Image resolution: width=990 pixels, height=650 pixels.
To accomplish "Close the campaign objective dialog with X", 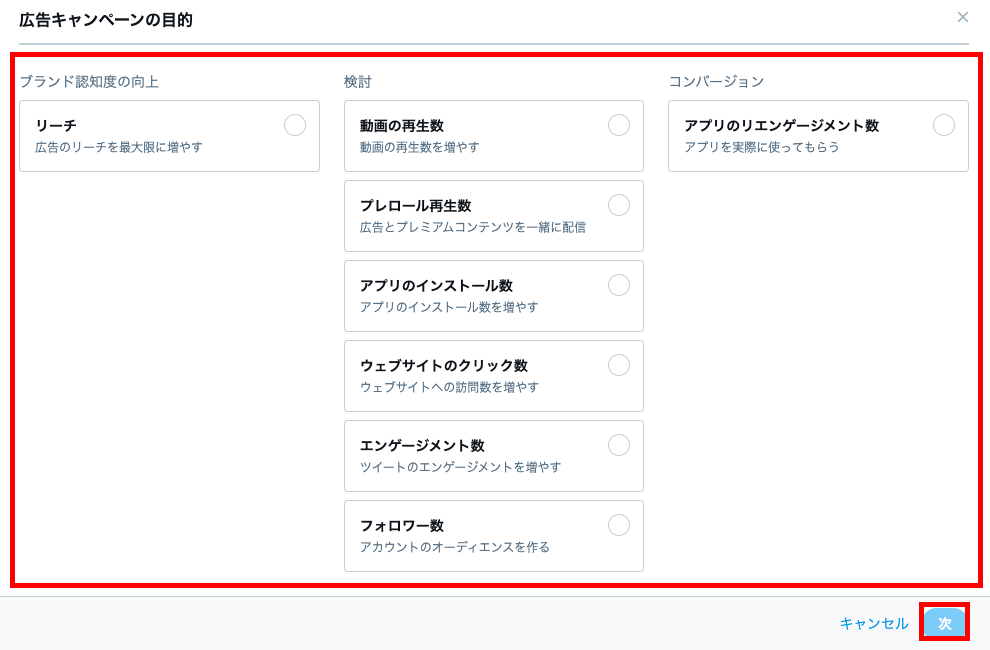I will 962,17.
